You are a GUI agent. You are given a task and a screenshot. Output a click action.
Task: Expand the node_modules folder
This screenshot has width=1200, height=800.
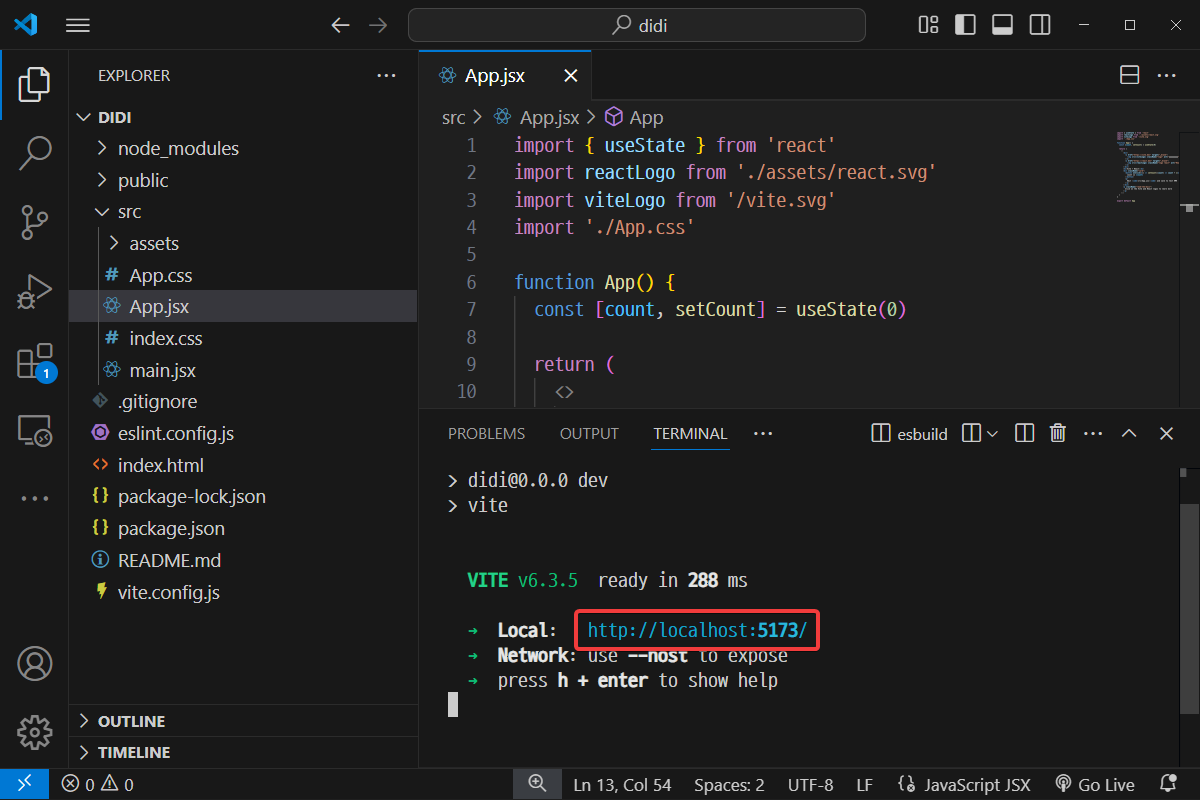(178, 148)
